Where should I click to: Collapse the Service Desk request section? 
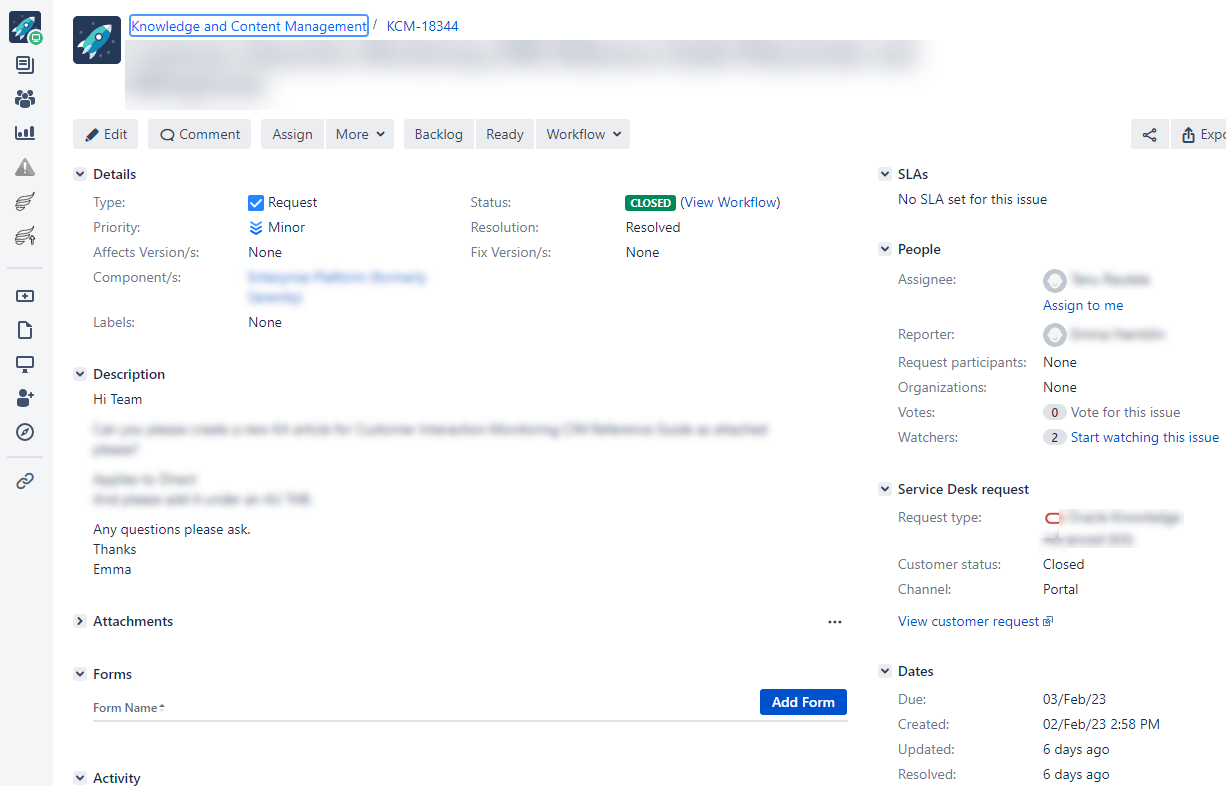[885, 489]
